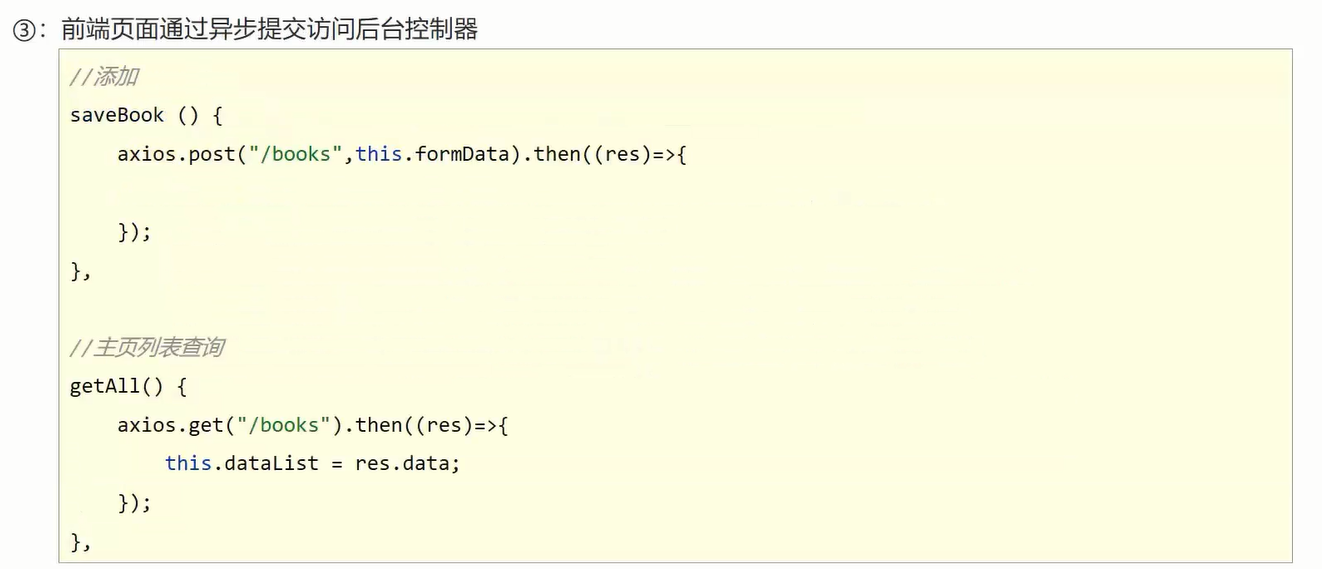The width and height of the screenshot is (1322, 569).
Task: Click the heading text 前端页面通过异步提交访问后台控制器
Action: (x=269, y=30)
